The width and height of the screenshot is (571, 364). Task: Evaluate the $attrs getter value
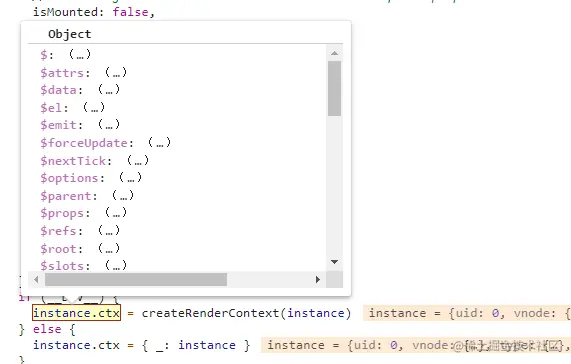click(116, 72)
